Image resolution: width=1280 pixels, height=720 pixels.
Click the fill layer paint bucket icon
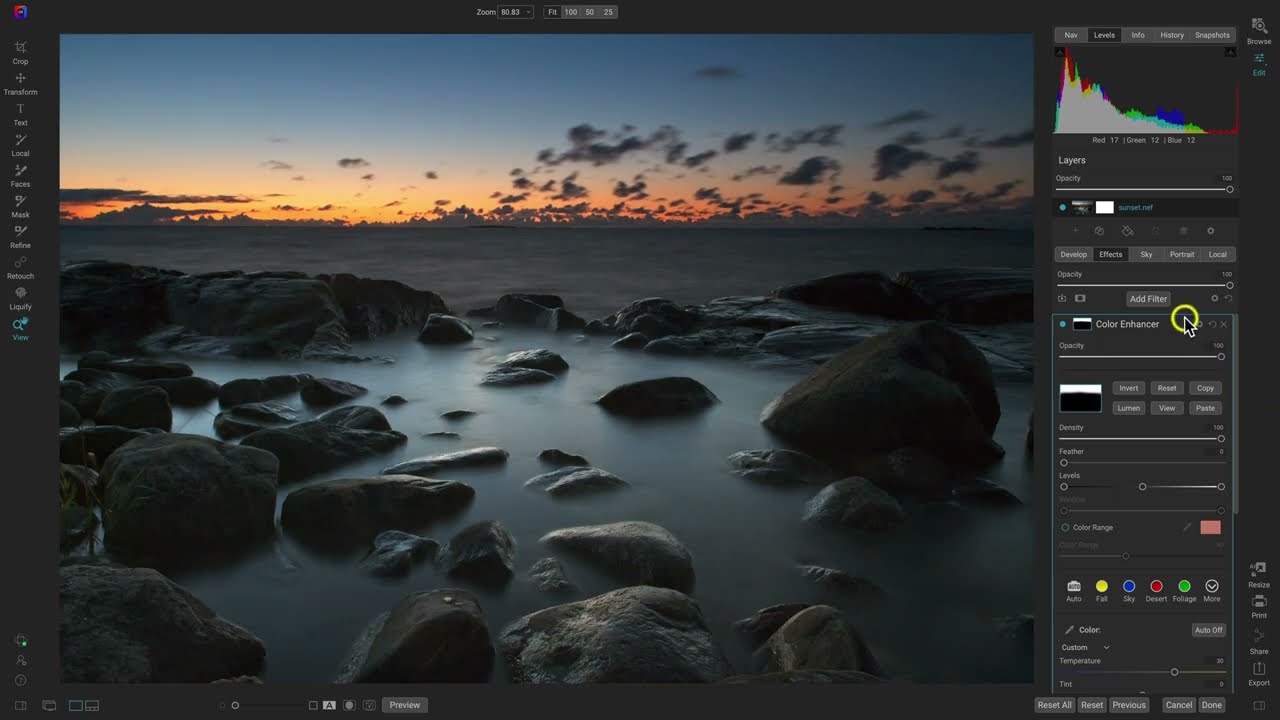(1127, 231)
